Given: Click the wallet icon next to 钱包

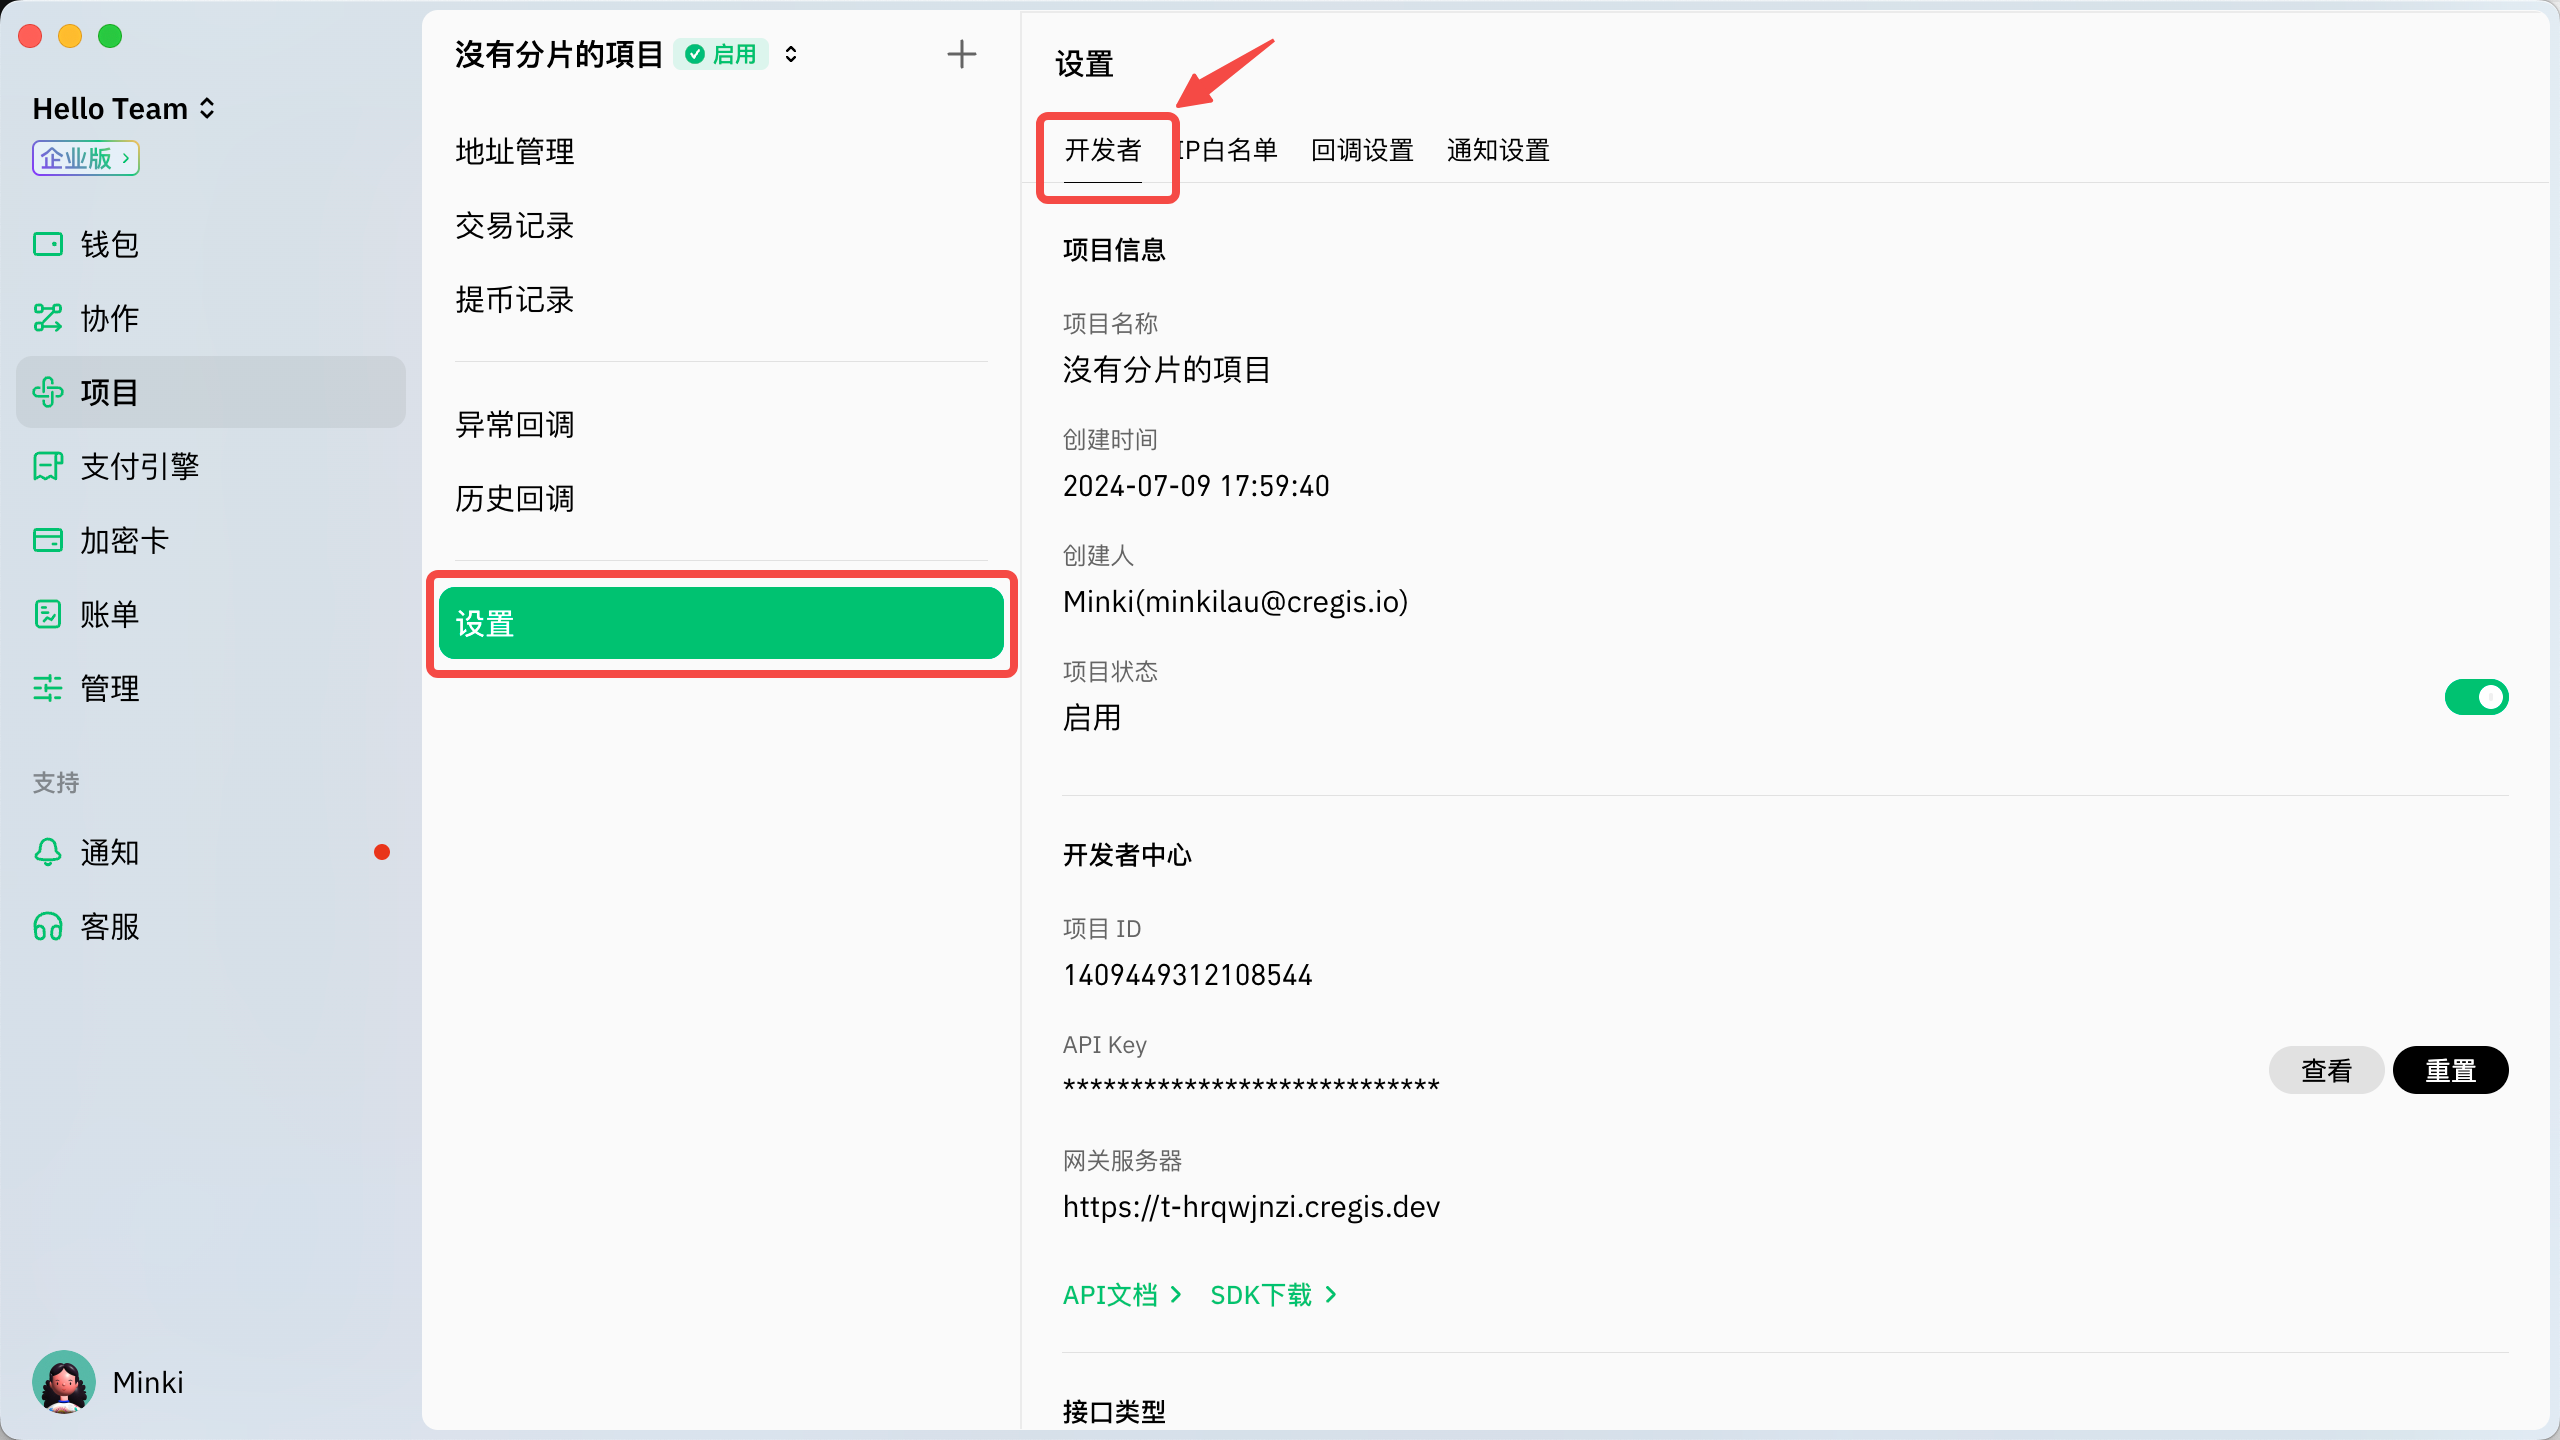Looking at the screenshot, I should (47, 244).
